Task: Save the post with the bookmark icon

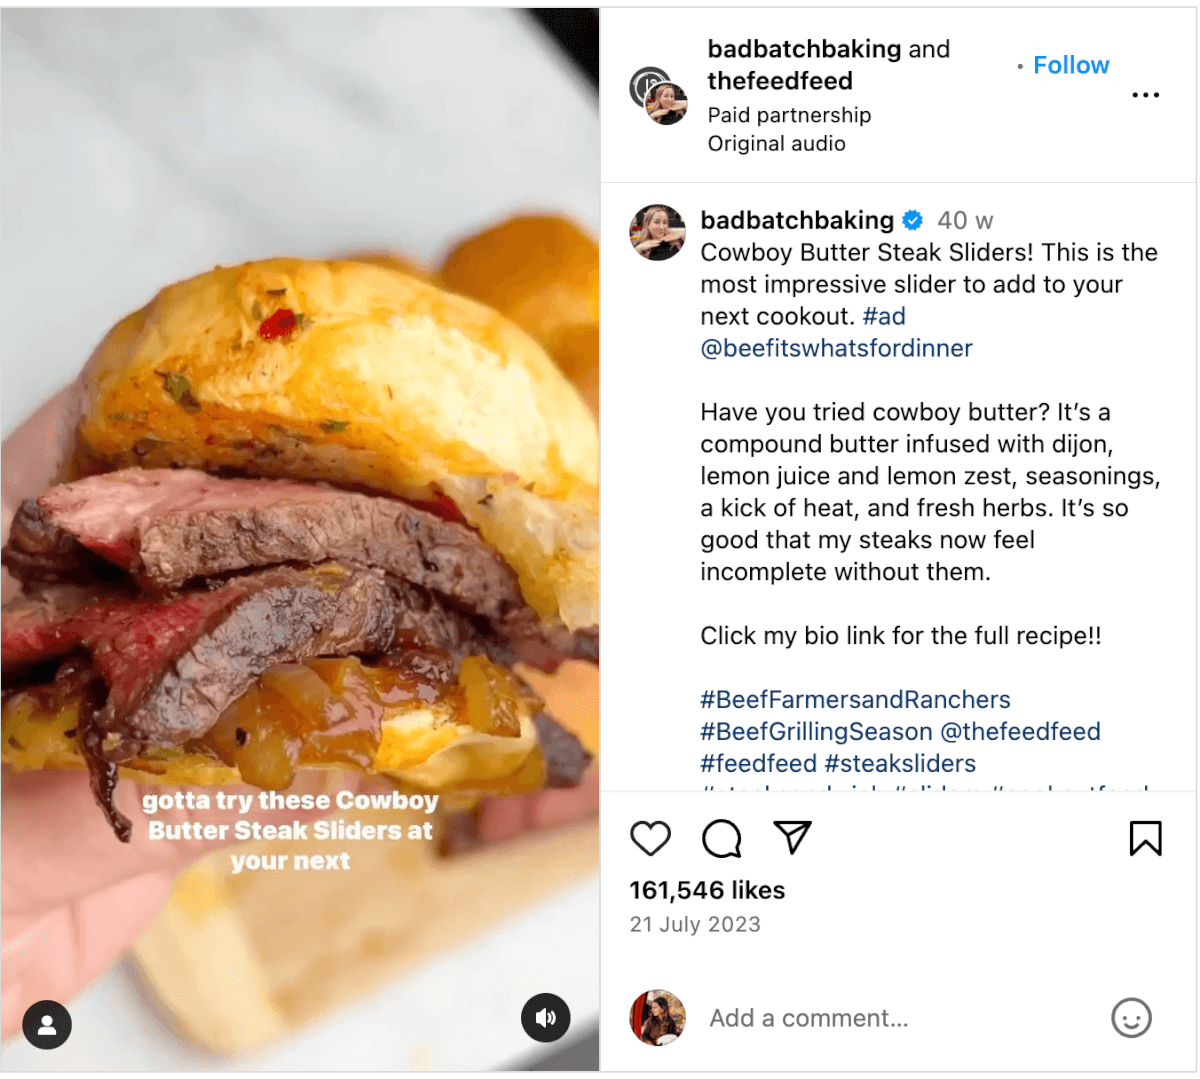Action: tap(1146, 839)
